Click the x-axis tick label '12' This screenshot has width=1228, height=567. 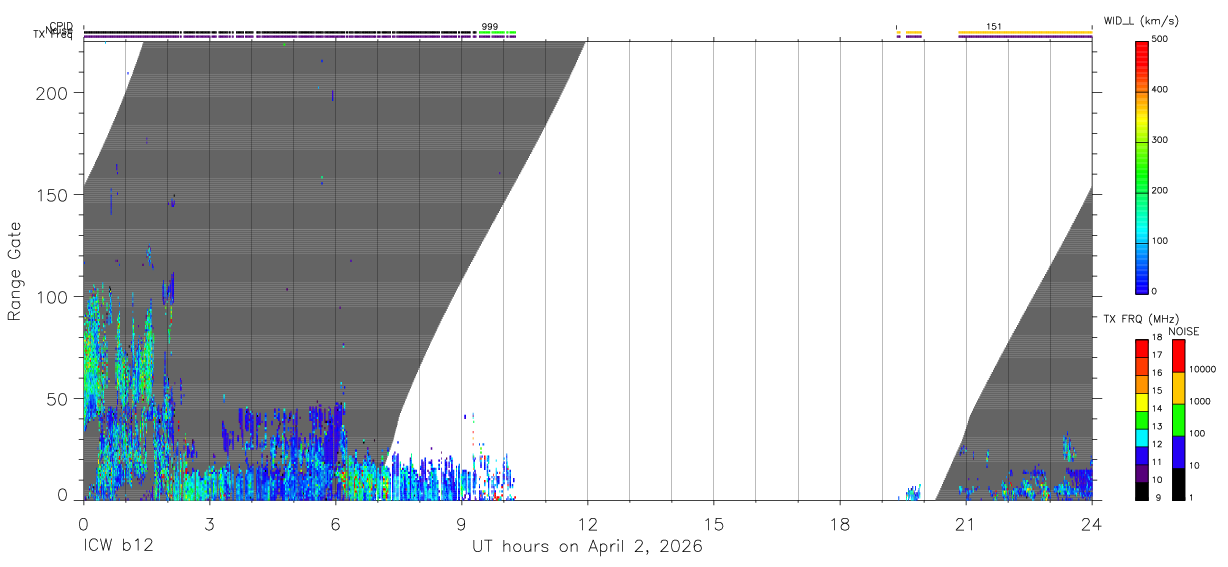(588, 523)
